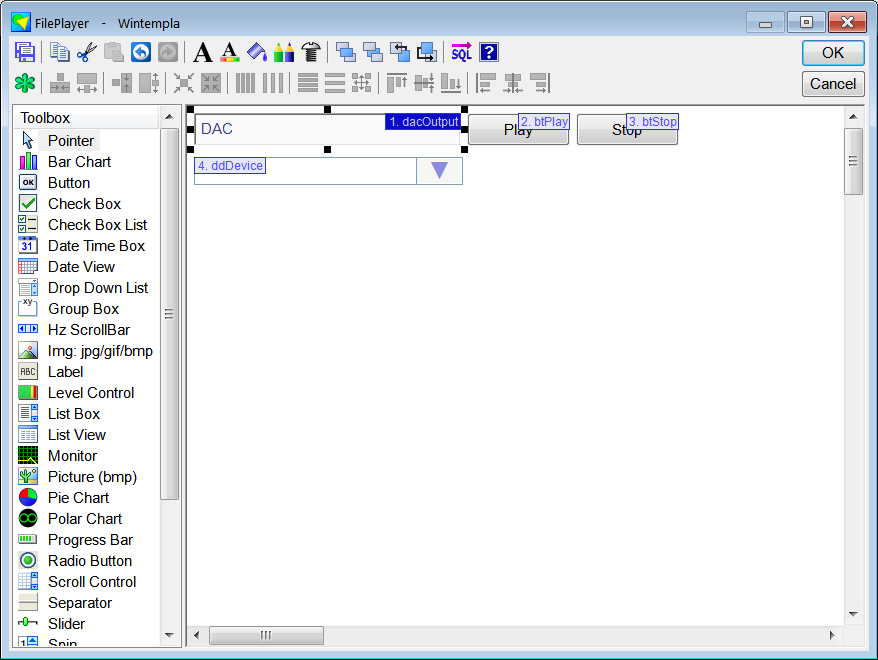Click the colored pencils icon

click(x=284, y=53)
